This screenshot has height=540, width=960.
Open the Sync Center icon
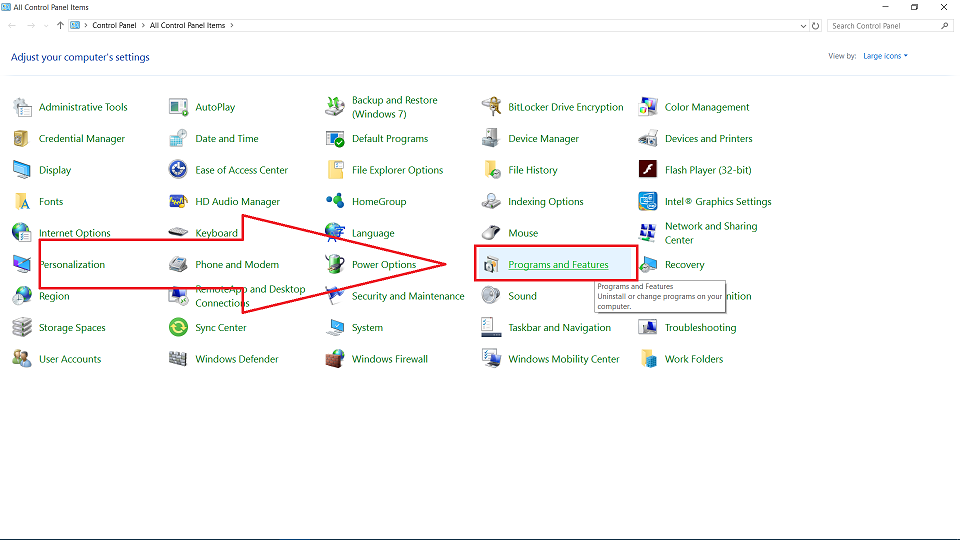[x=178, y=328]
